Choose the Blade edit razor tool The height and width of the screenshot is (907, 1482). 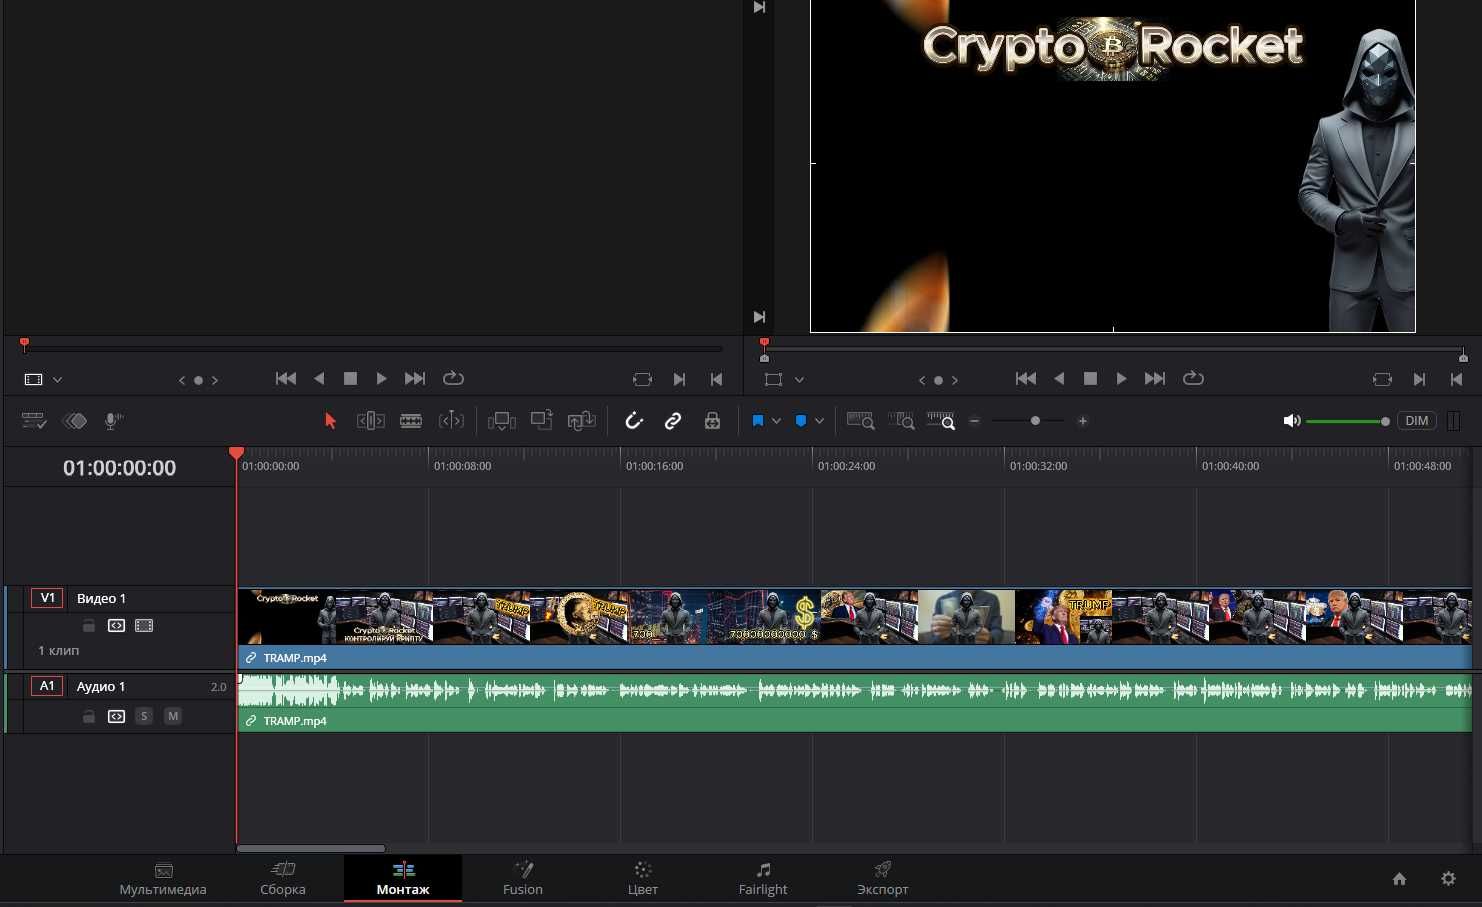click(411, 421)
